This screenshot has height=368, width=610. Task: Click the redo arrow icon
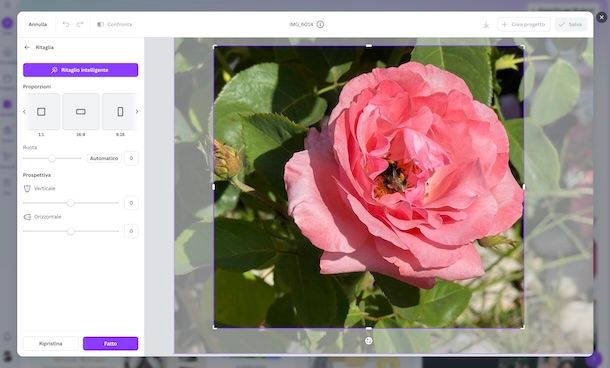tap(80, 24)
